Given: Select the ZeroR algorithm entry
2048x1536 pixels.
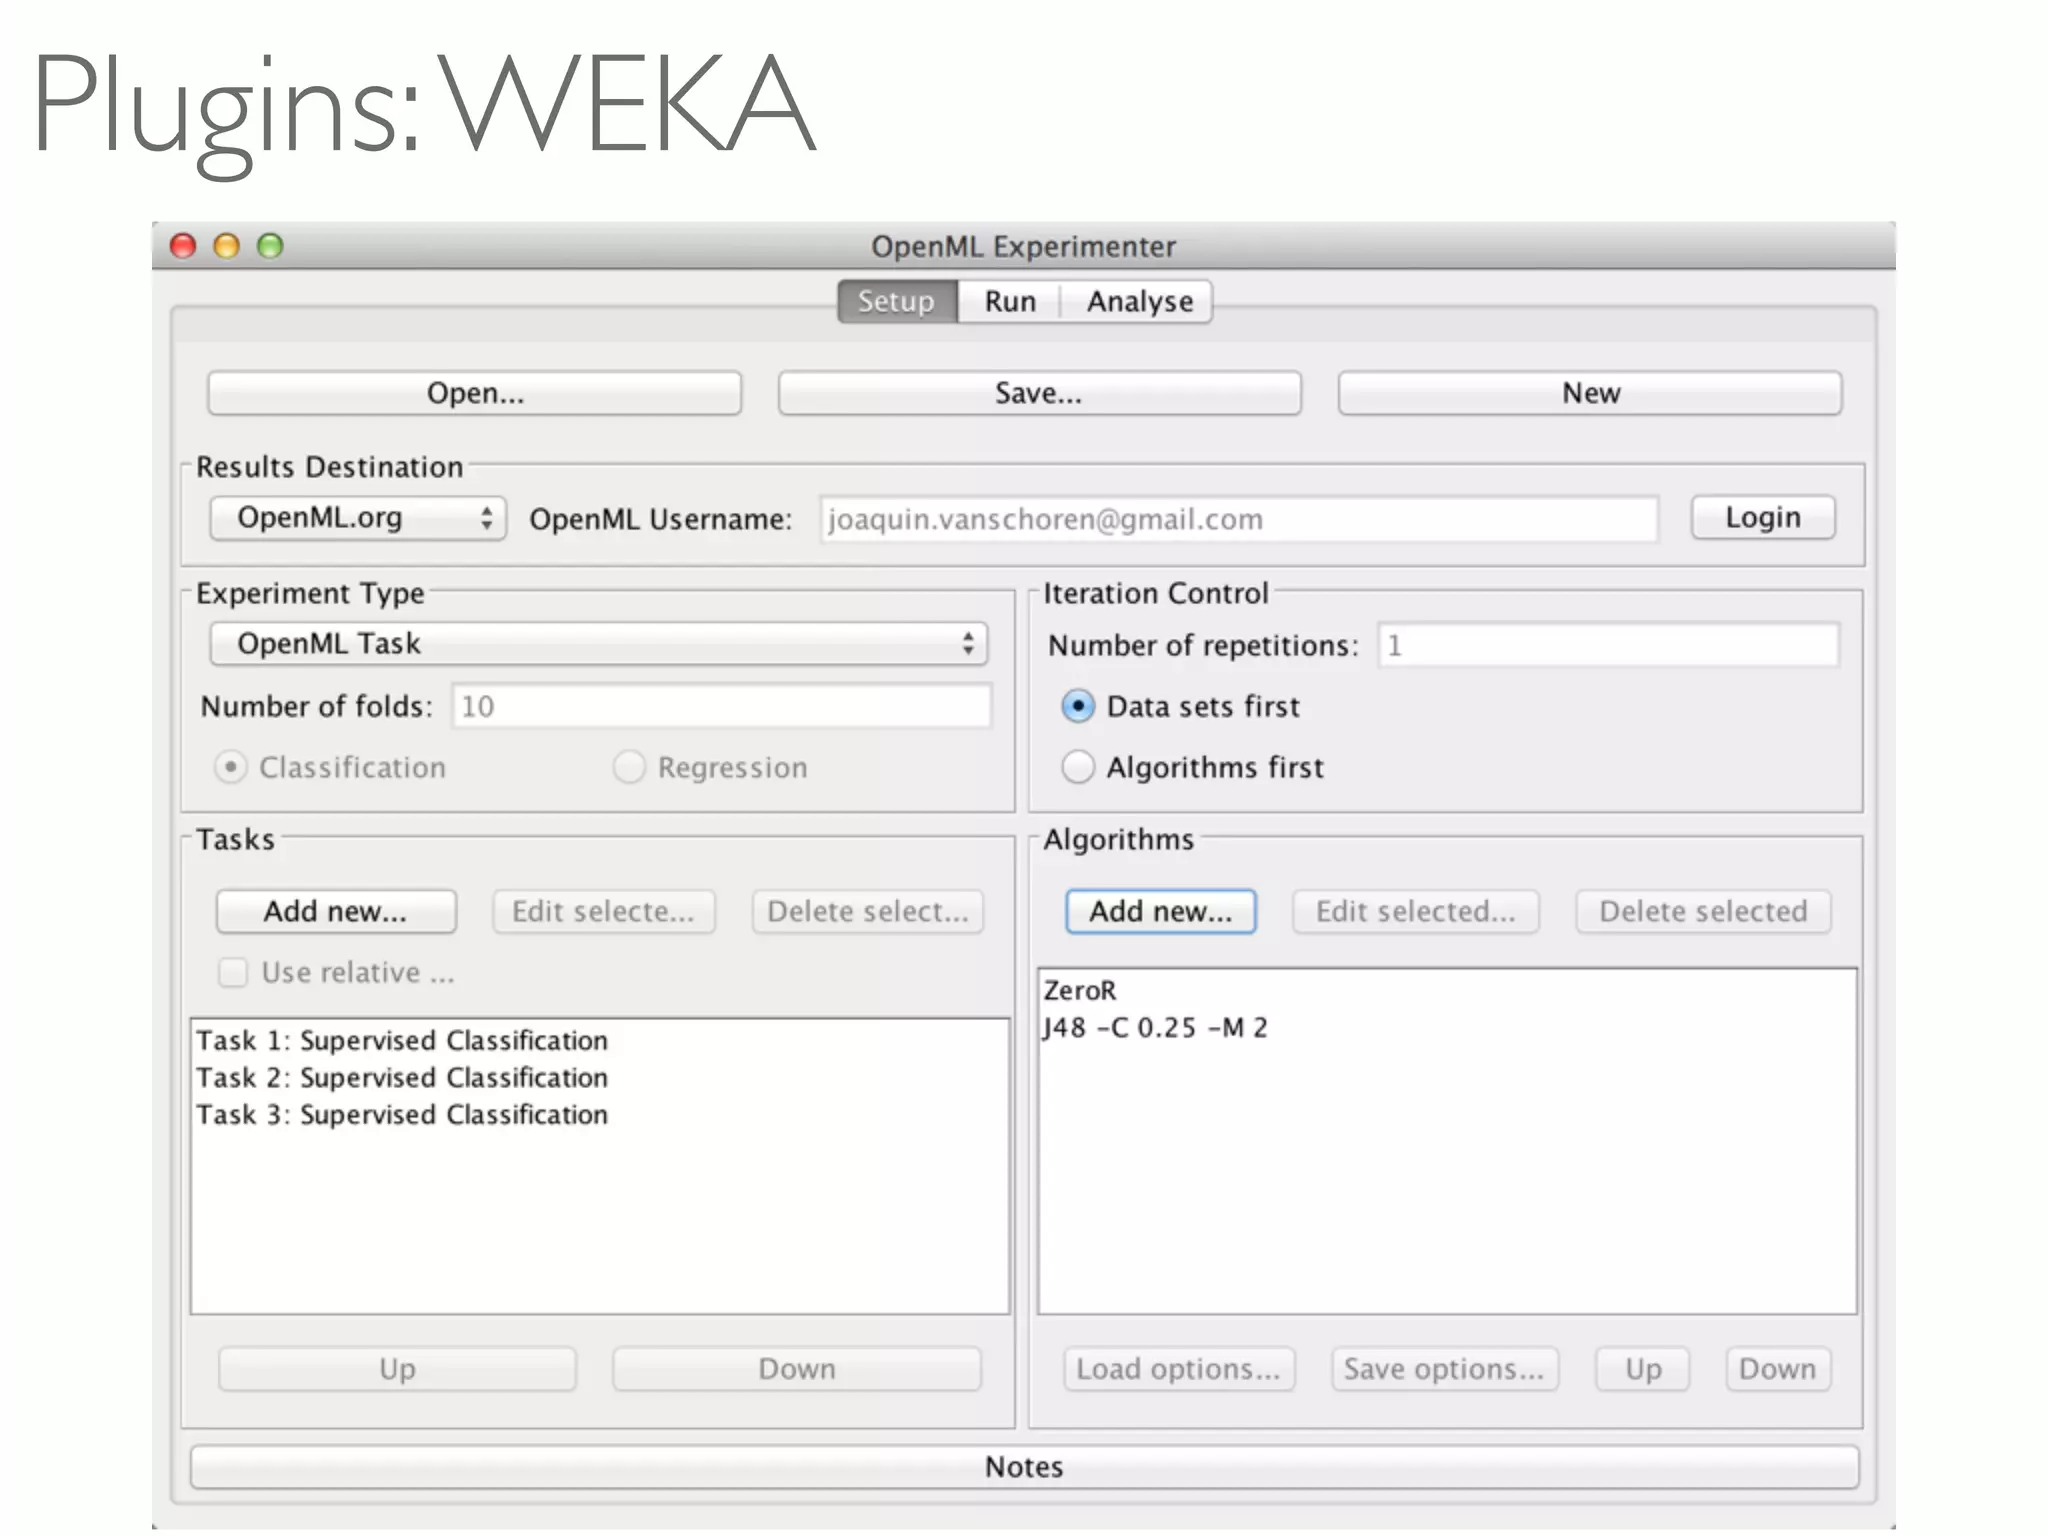Looking at the screenshot, I should (x=1446, y=990).
